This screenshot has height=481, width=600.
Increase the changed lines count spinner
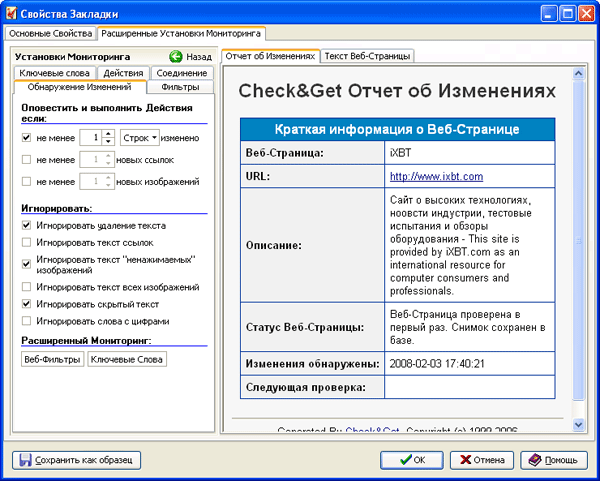108,134
